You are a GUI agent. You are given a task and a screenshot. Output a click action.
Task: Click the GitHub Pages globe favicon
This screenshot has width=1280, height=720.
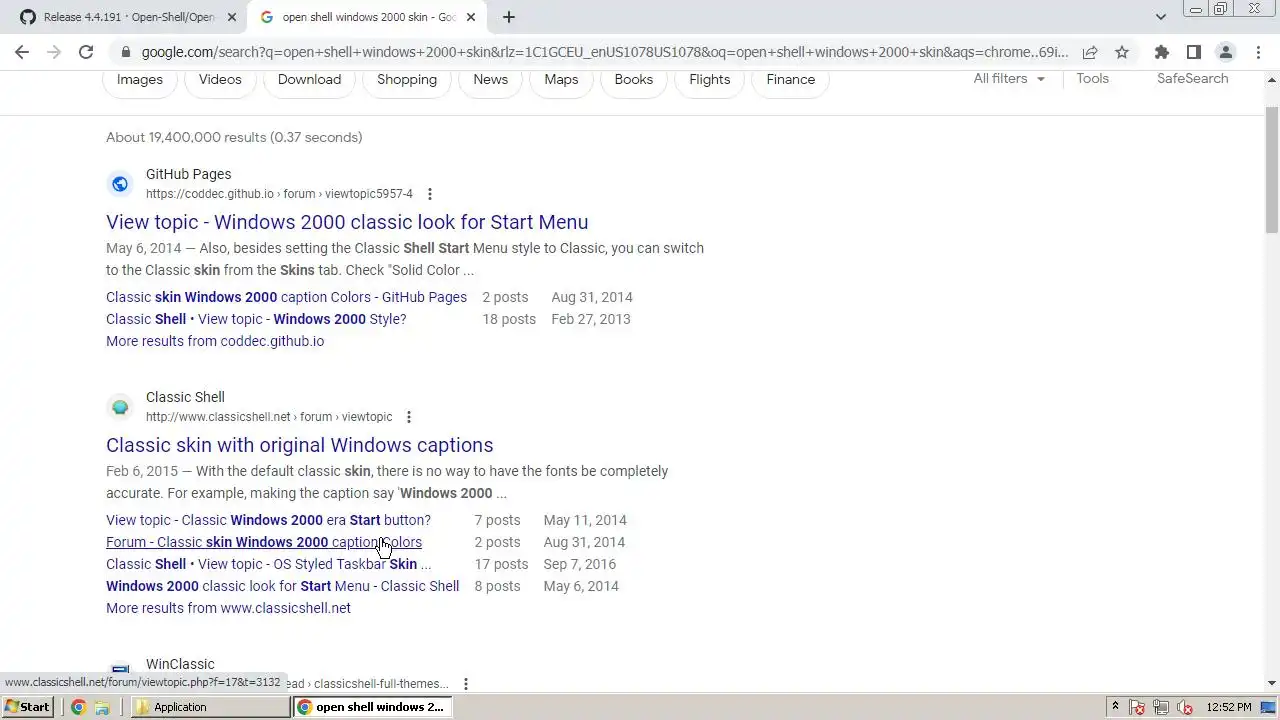coord(120,184)
